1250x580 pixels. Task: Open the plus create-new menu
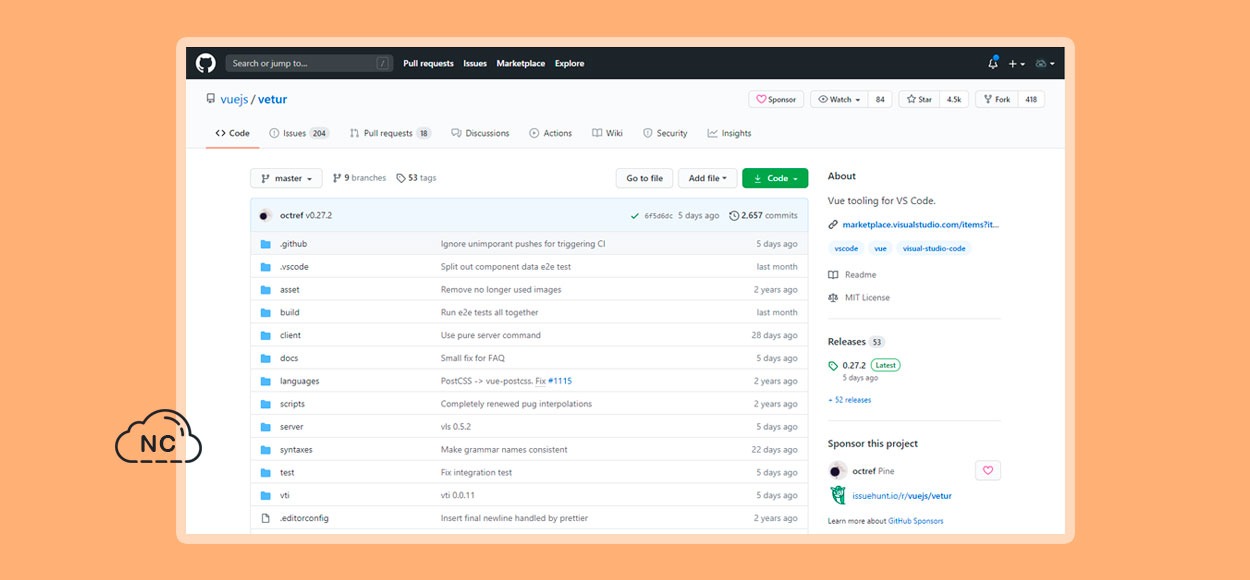pos(1016,63)
